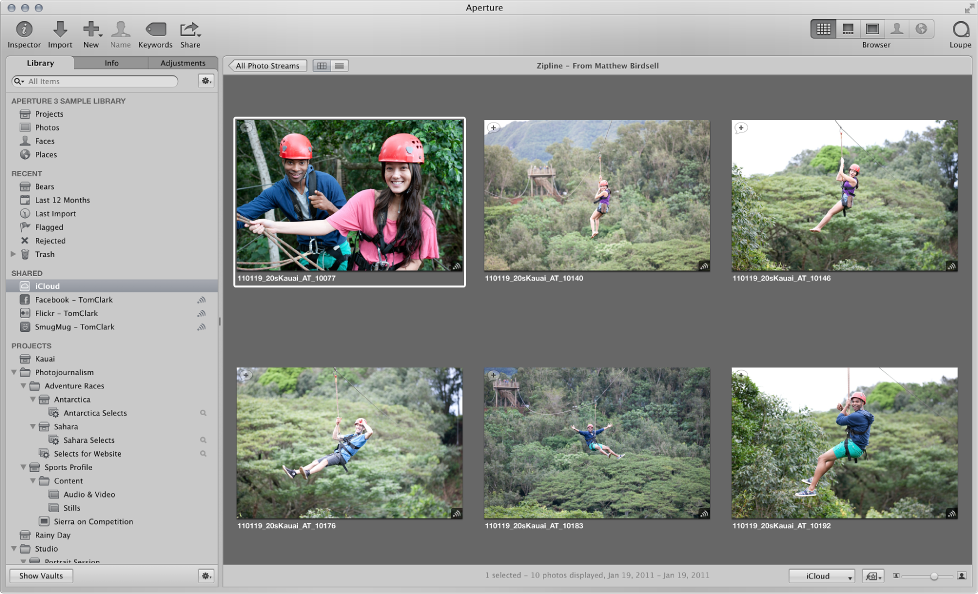Screen dimensions: 978x594
Task: Switch to Split View layout
Action: coord(848,29)
